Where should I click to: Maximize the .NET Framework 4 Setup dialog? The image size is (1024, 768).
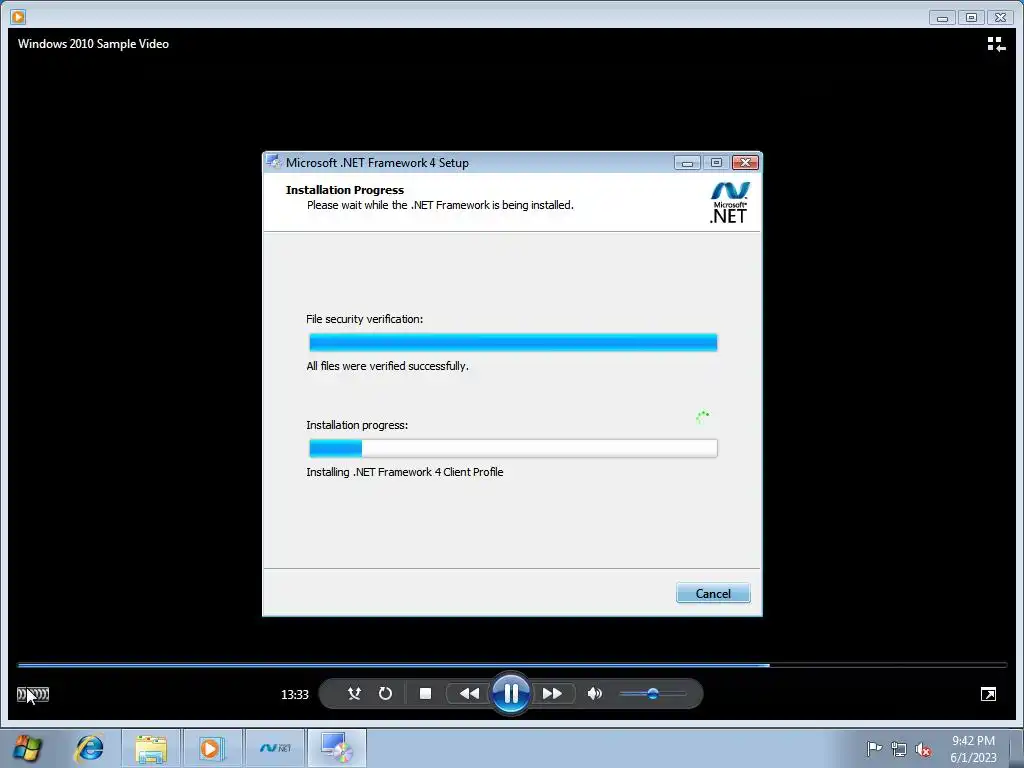point(716,163)
